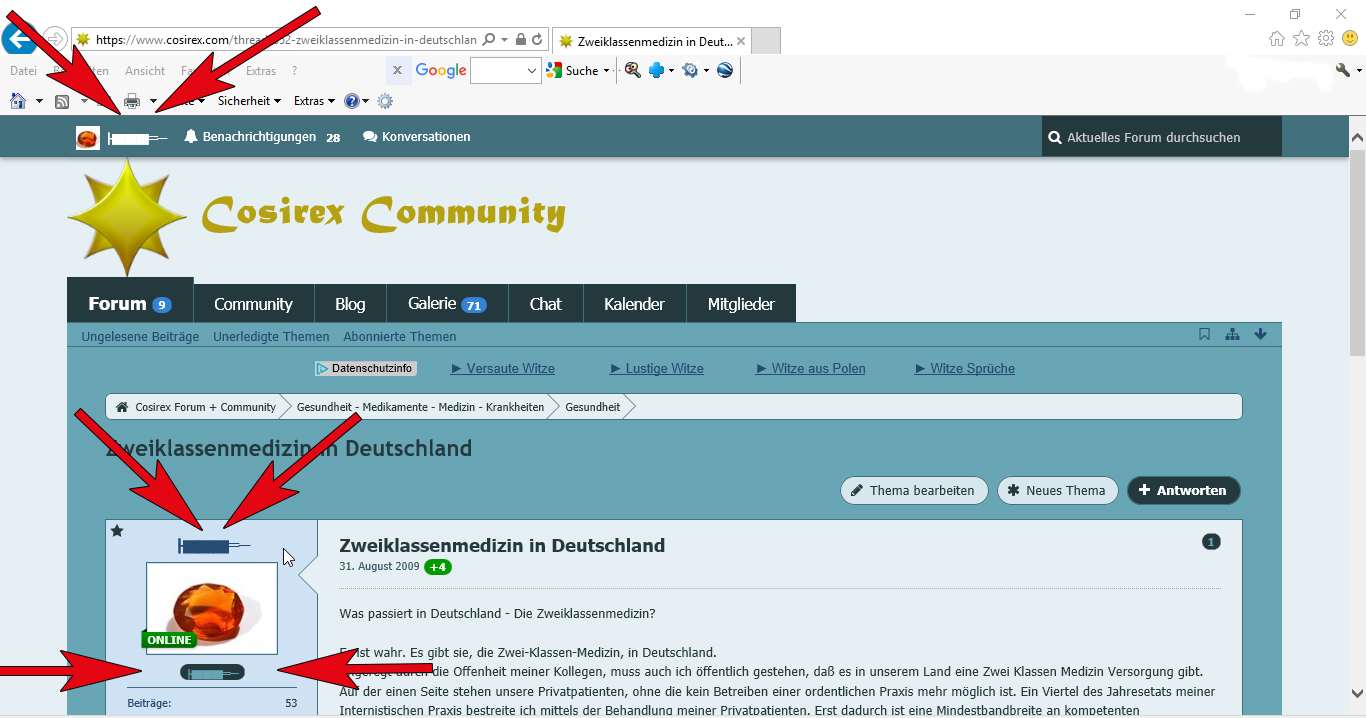Click the Google Earth globe toolbar icon
1366x718 pixels.
[725, 70]
